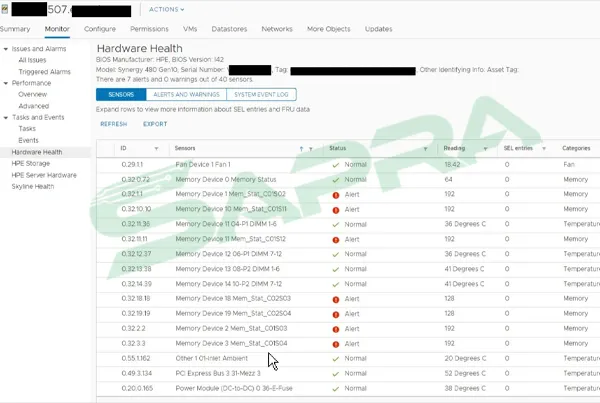Open the Reading column filter
This screenshot has height=403, width=600.
[485, 148]
